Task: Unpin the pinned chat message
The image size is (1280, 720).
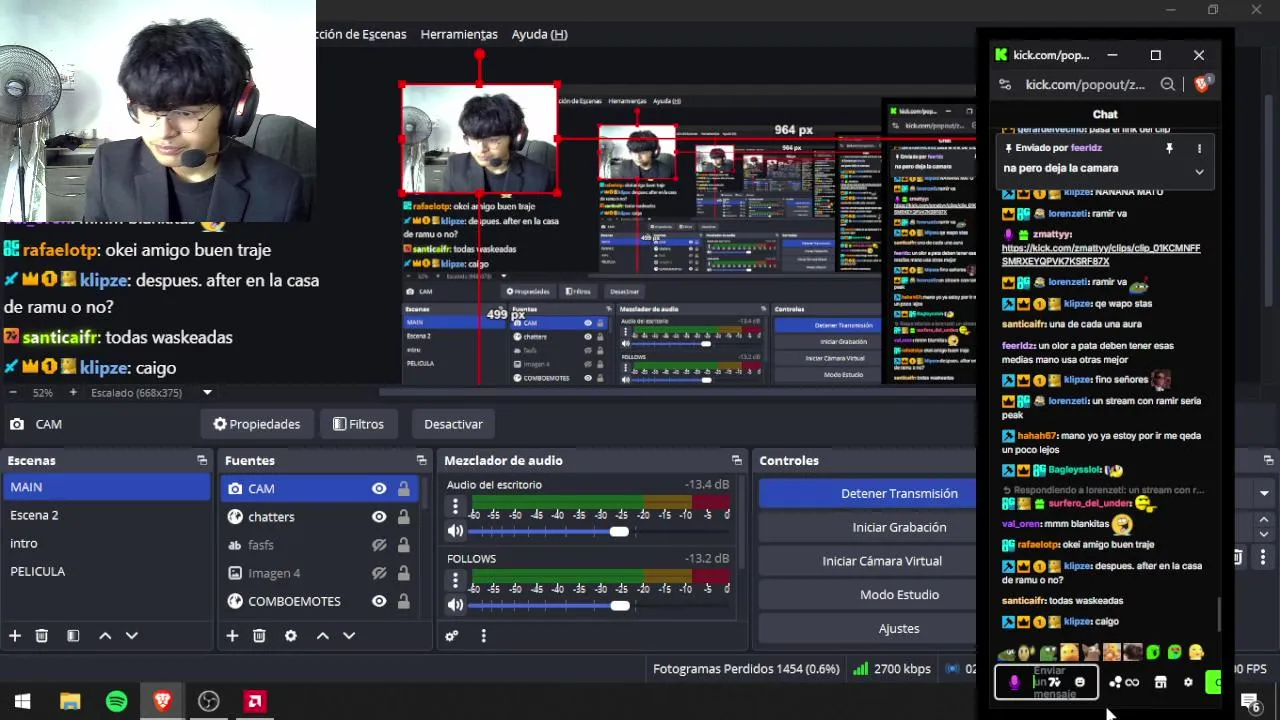Action: coord(1169,148)
